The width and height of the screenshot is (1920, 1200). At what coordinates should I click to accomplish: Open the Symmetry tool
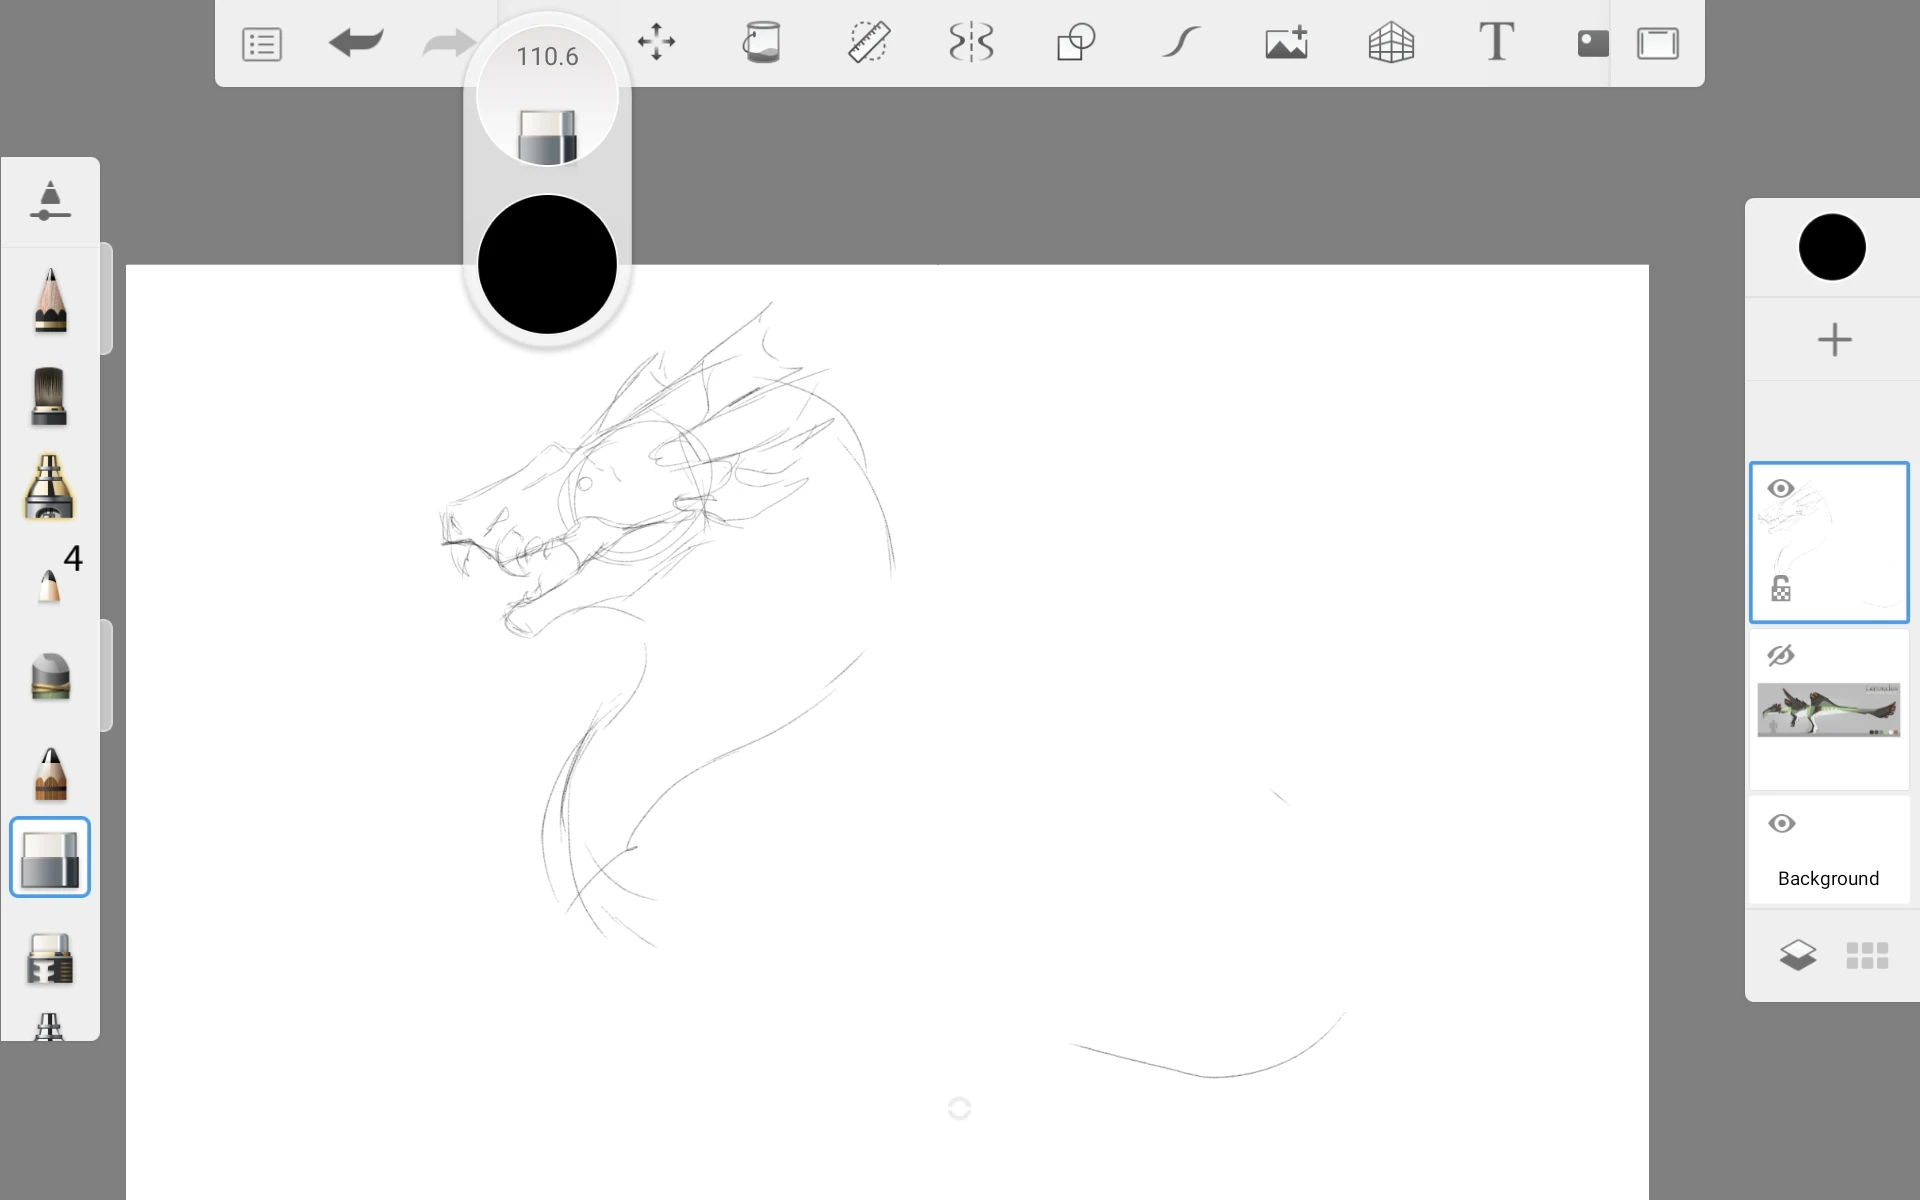pos(971,43)
